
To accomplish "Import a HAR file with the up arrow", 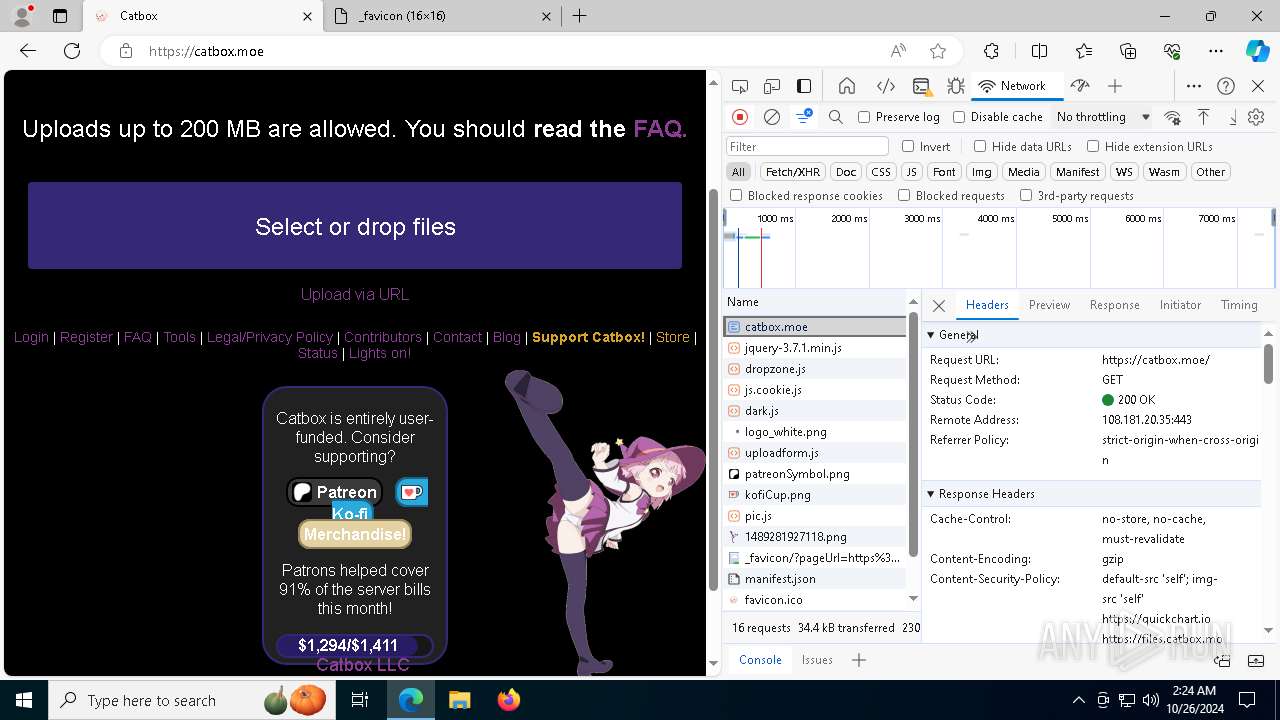I will [1204, 117].
